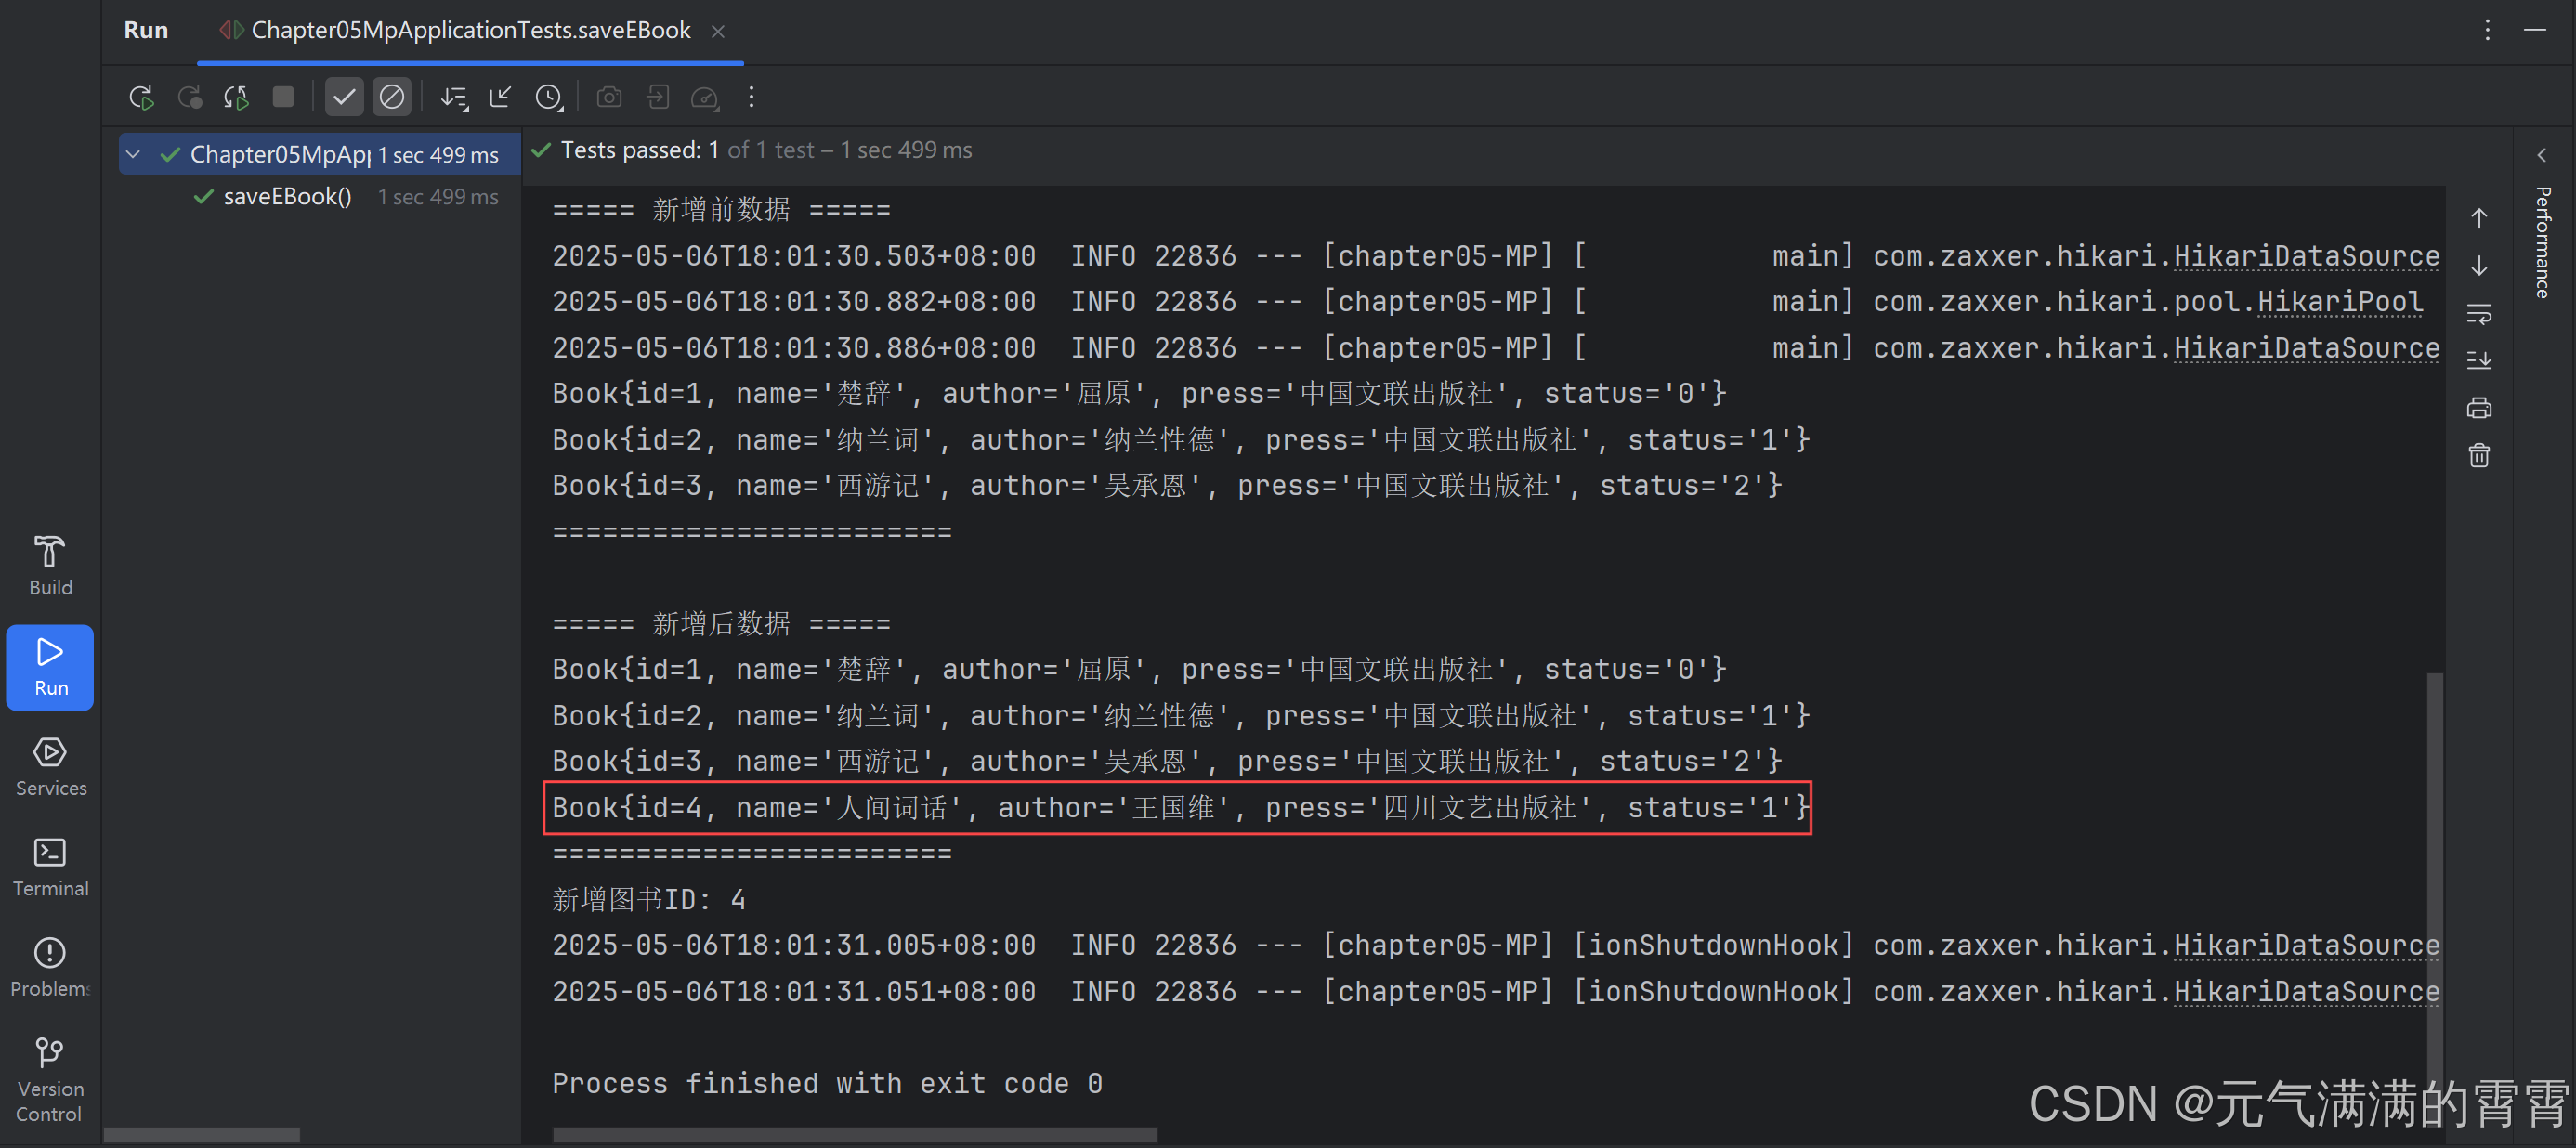The height and width of the screenshot is (1148, 2576).
Task: Collapse Chapter05MpApplicationTests tree node
Action: [x=133, y=154]
